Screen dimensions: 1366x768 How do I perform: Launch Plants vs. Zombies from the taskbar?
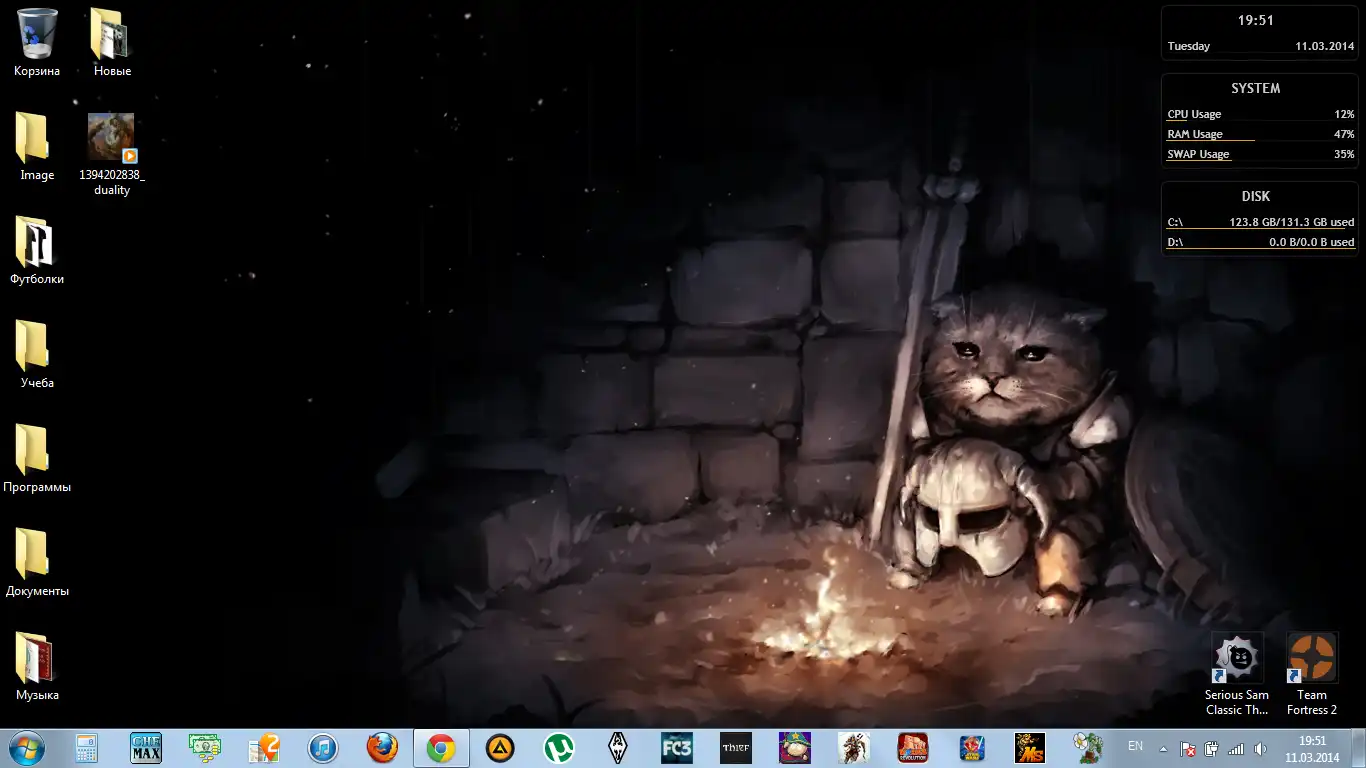point(1089,748)
